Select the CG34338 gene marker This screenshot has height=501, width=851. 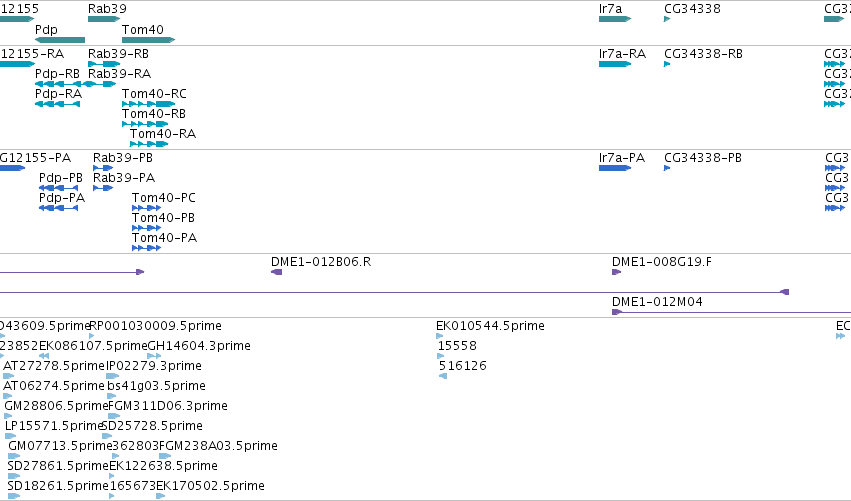pyautogui.click(x=667, y=19)
